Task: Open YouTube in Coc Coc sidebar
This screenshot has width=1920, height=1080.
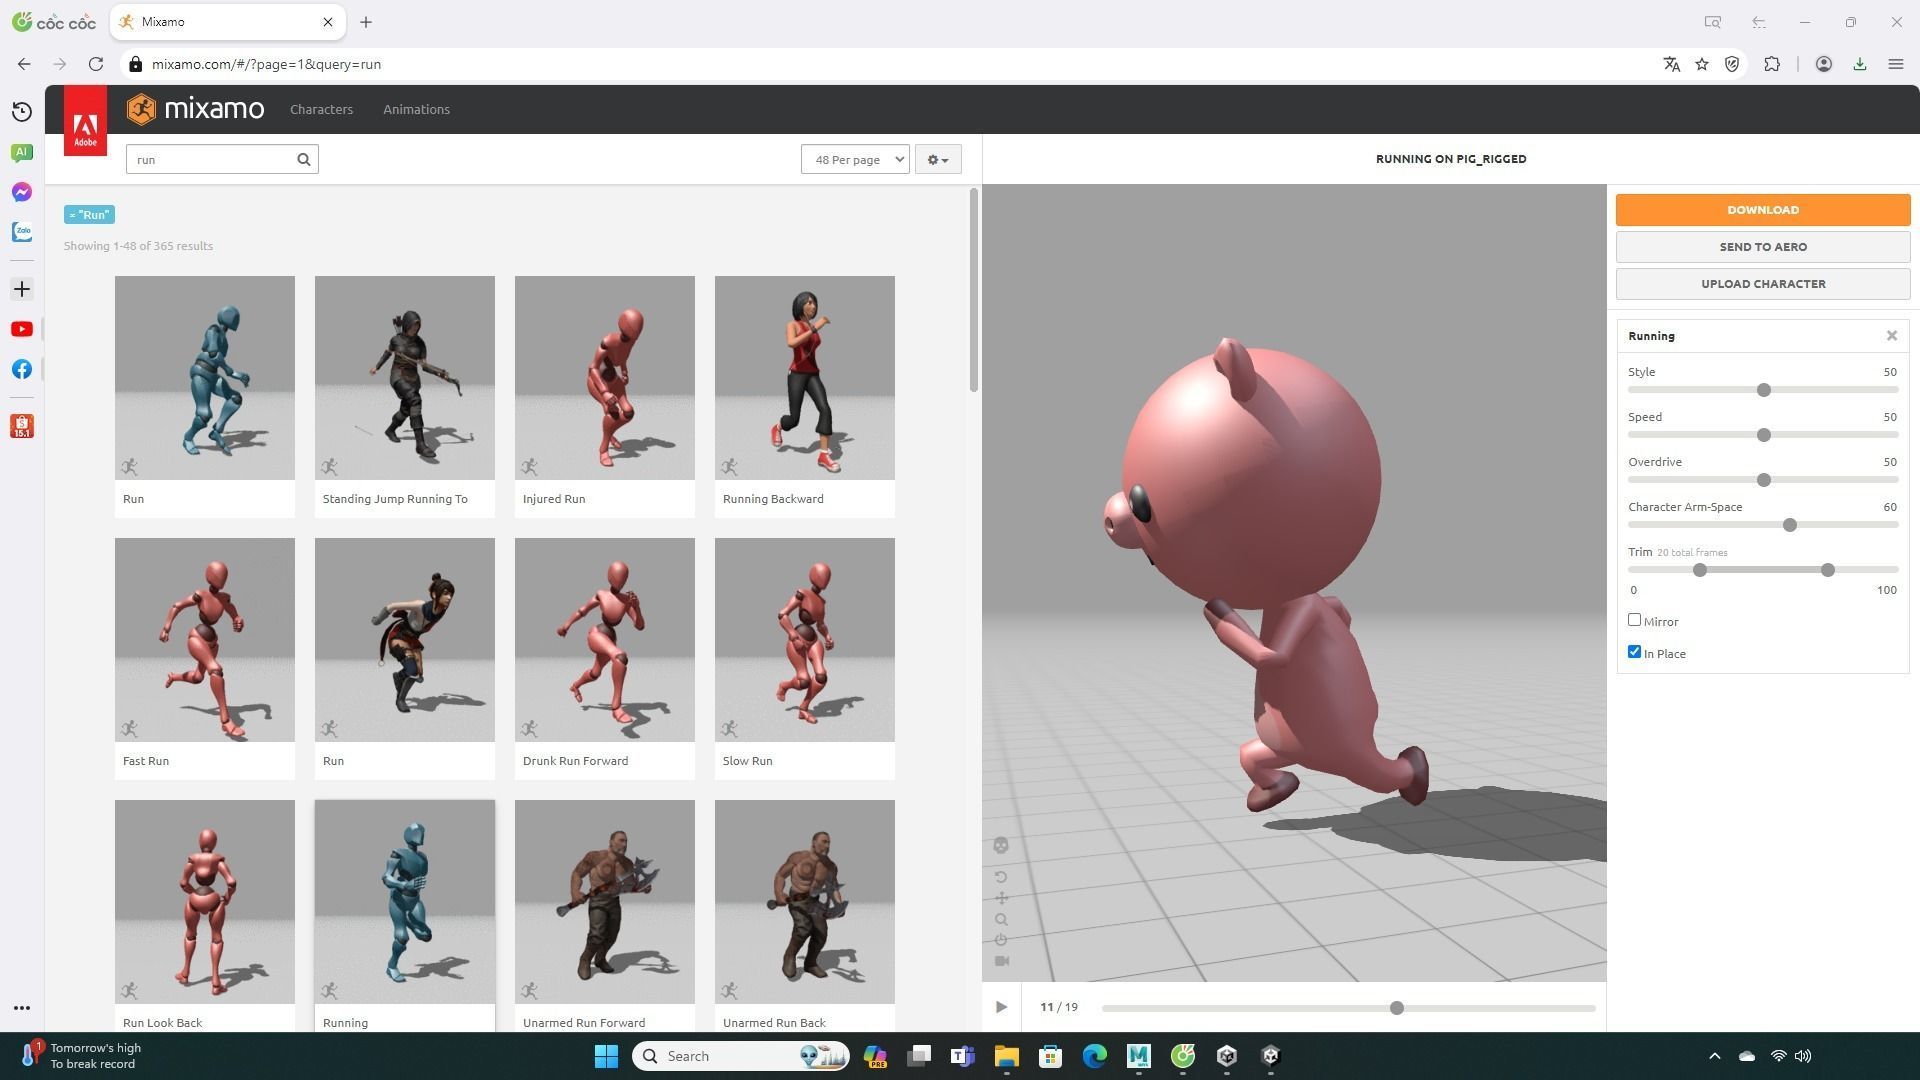Action: point(22,329)
